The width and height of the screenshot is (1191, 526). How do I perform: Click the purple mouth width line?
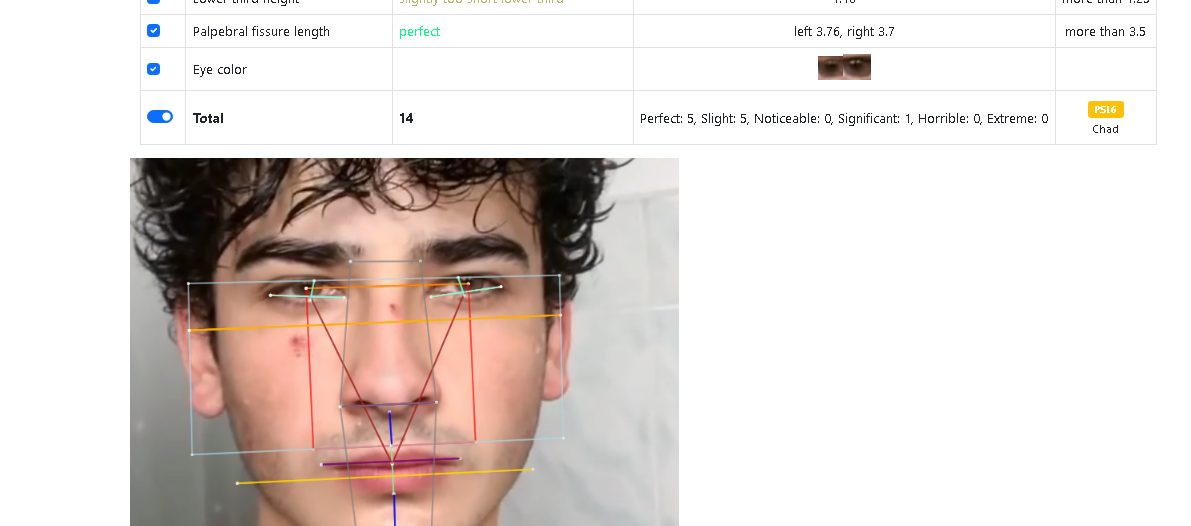390,461
